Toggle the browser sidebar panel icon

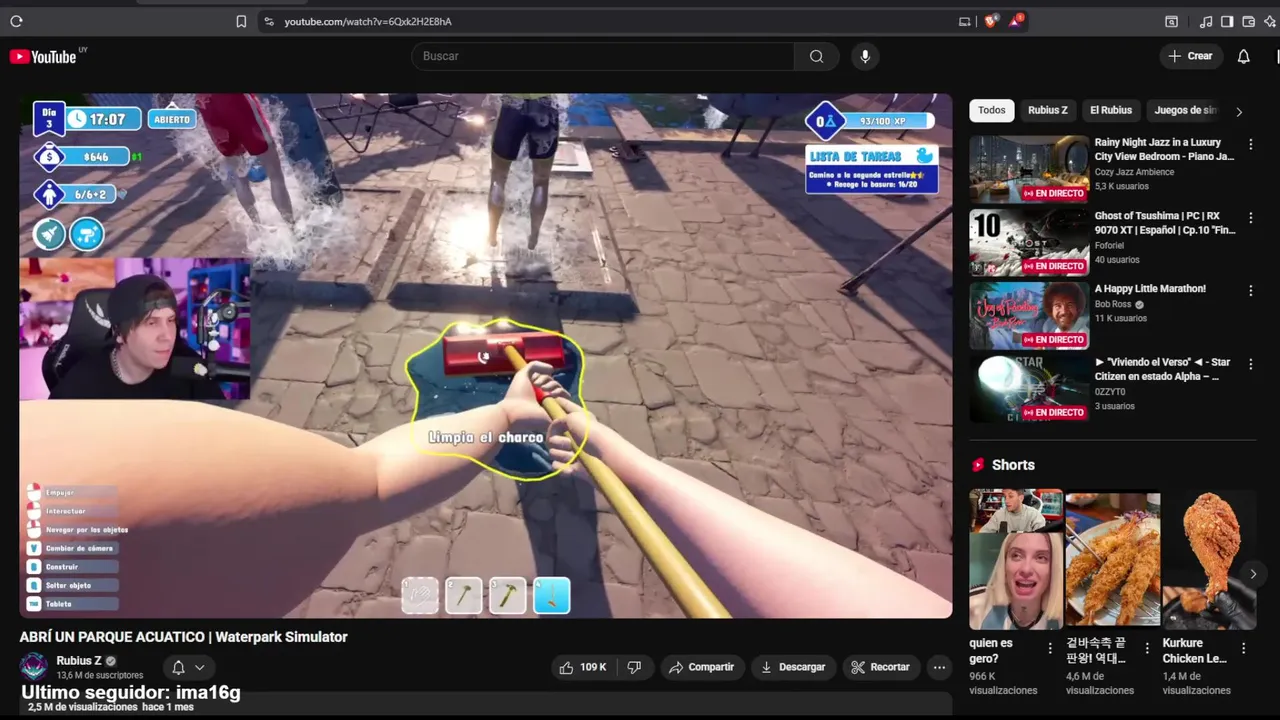1227,21
